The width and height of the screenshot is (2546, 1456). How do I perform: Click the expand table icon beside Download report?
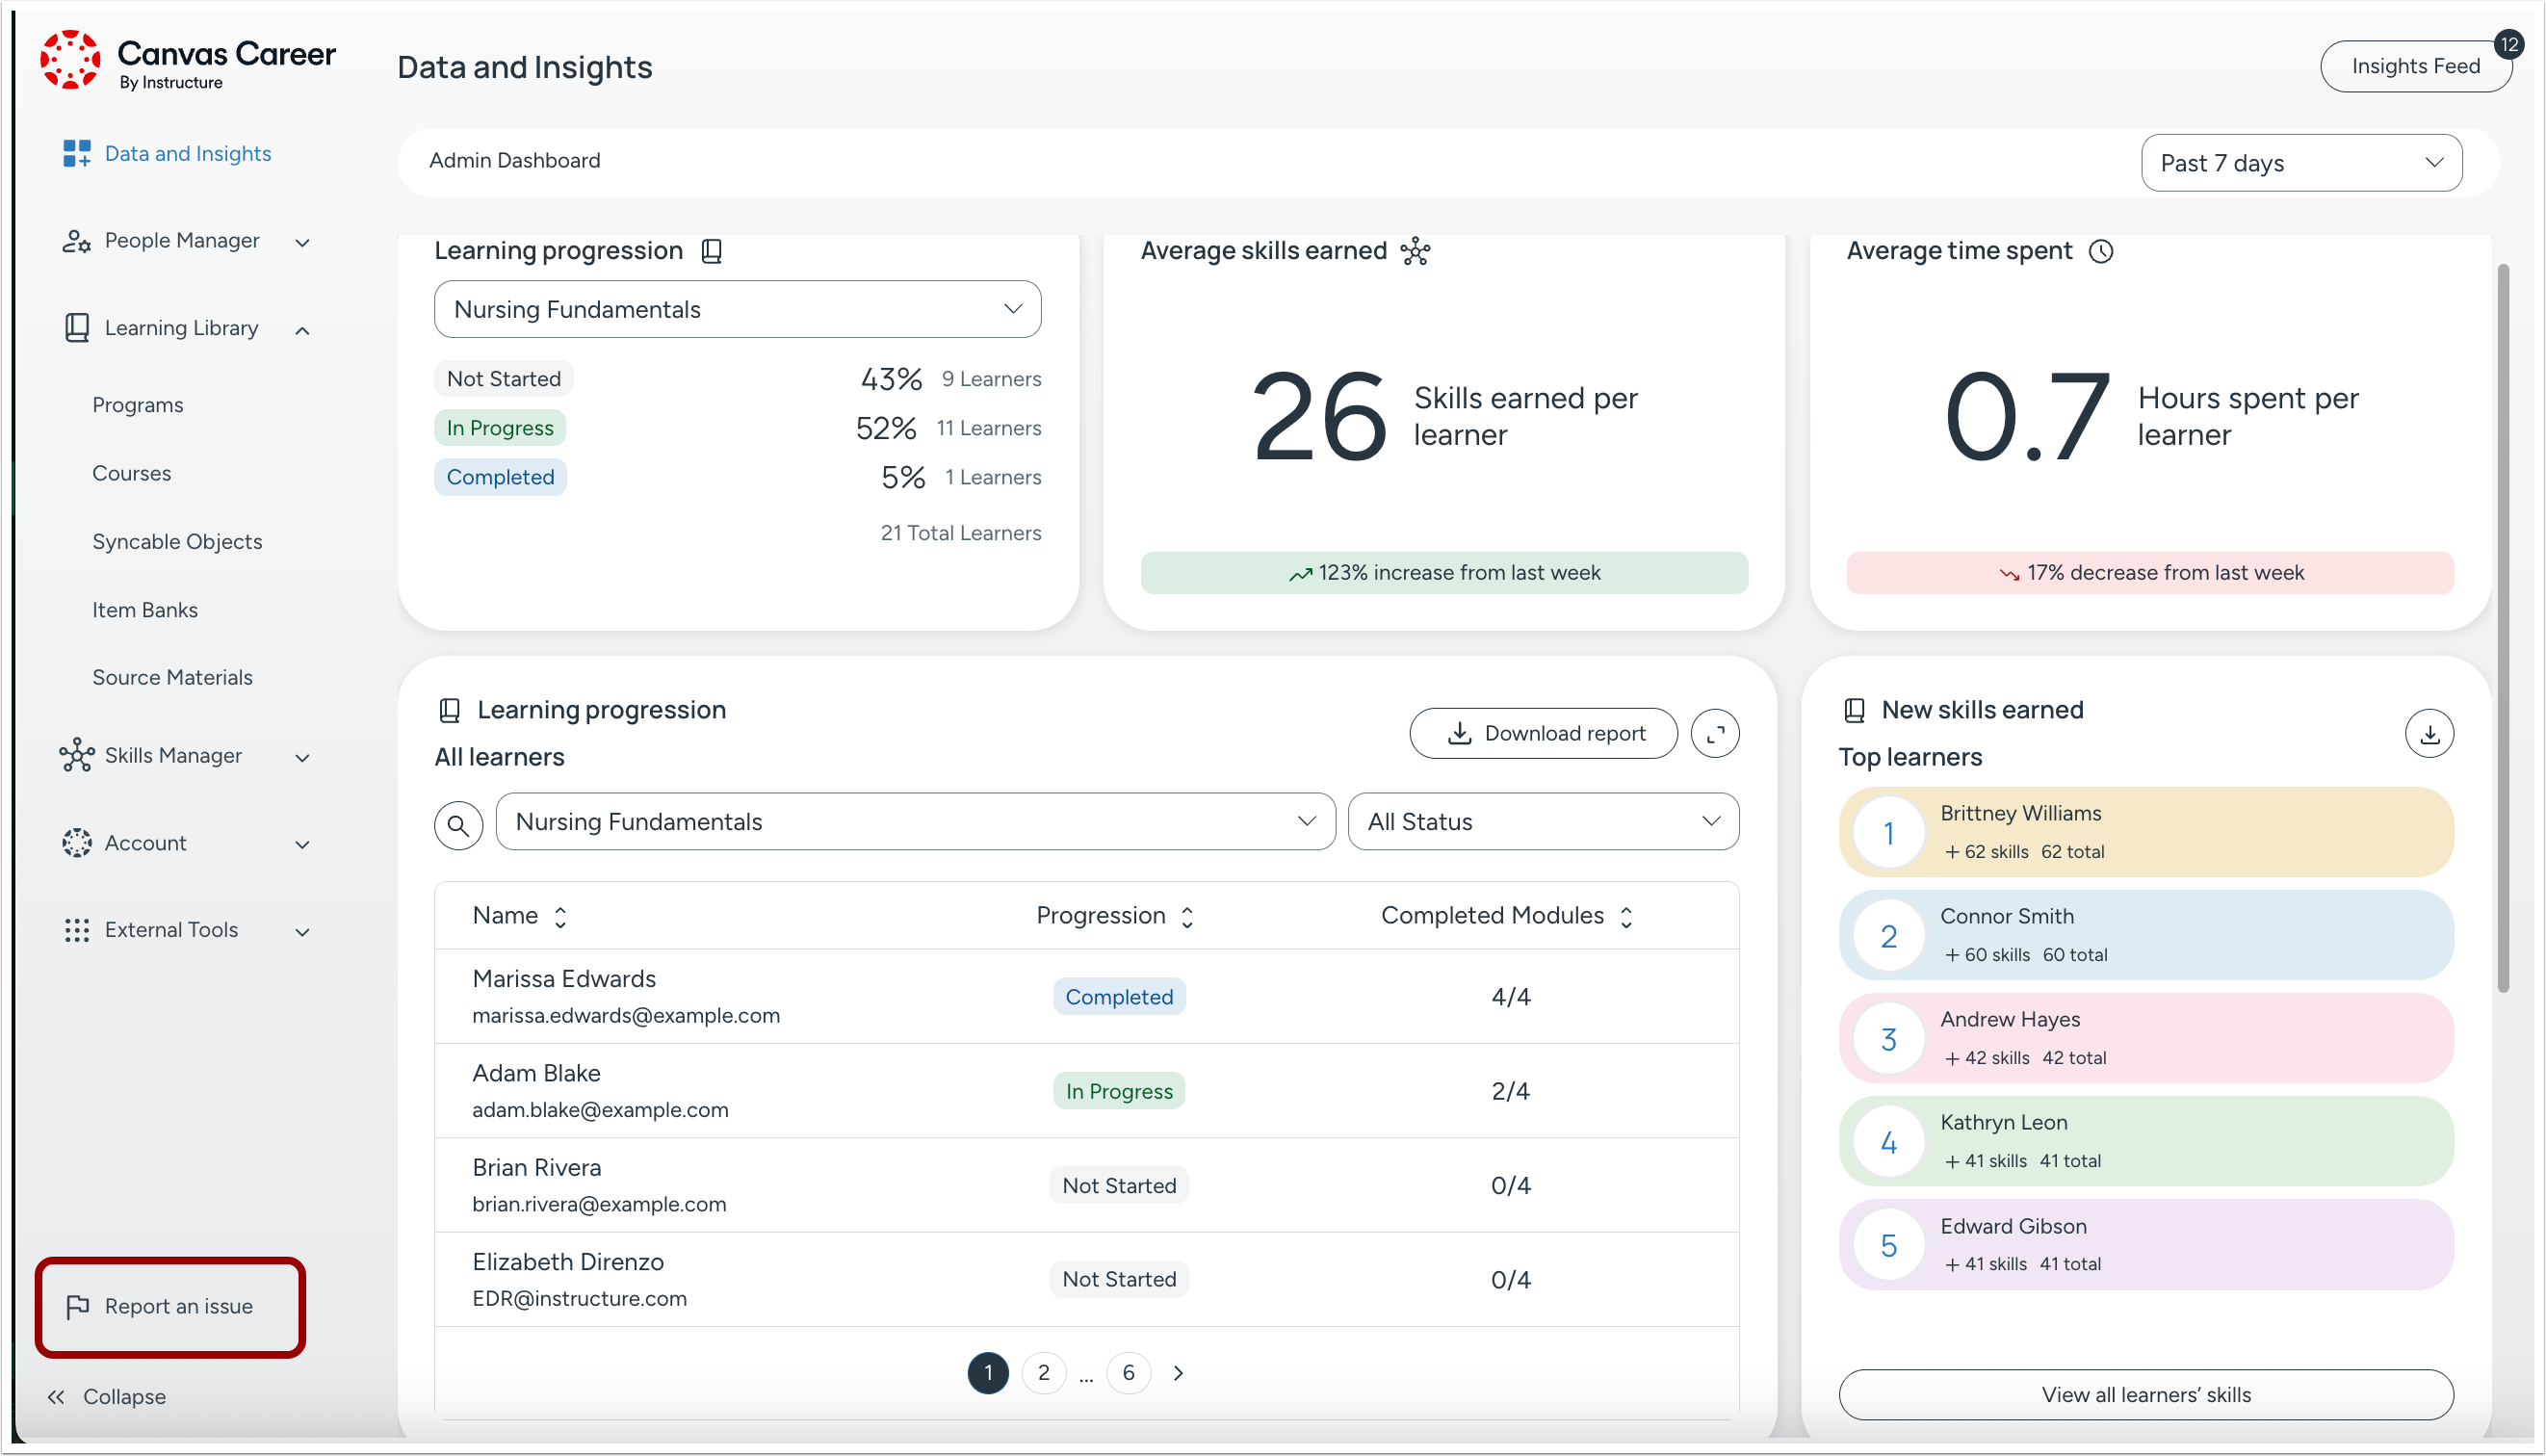click(x=1714, y=734)
